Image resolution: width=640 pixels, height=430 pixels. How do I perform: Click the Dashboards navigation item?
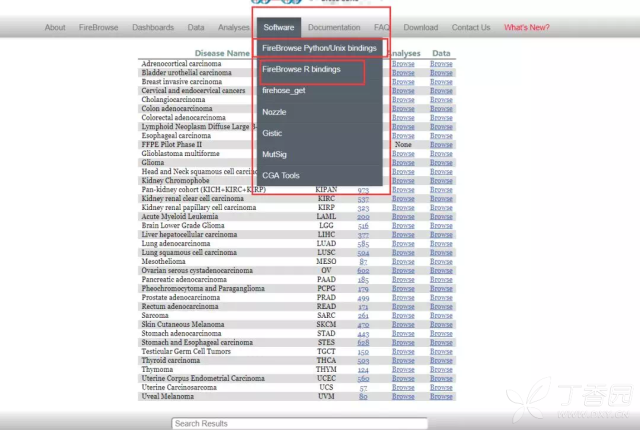(152, 28)
